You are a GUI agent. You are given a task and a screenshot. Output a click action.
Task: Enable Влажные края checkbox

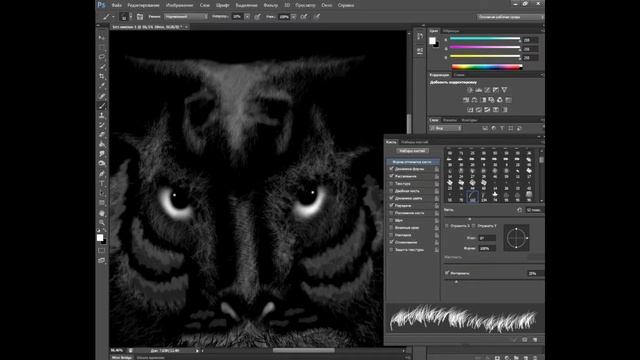pyautogui.click(x=391, y=227)
